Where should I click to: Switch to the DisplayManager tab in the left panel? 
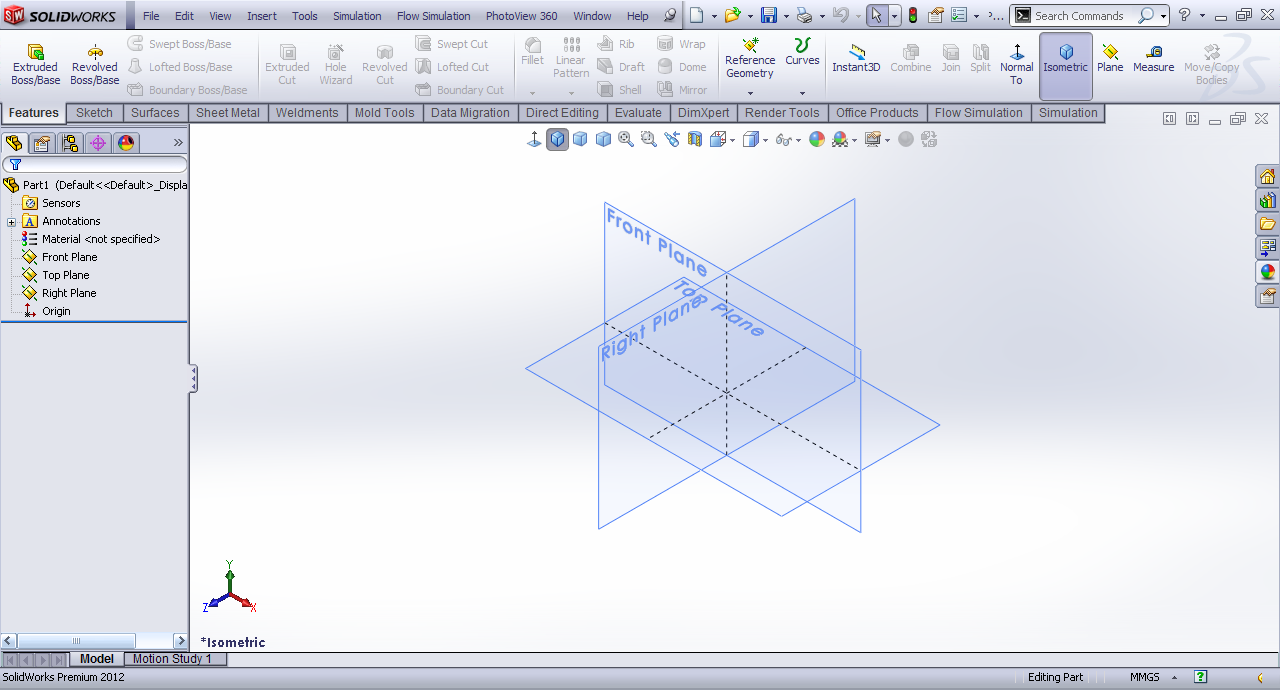126,142
